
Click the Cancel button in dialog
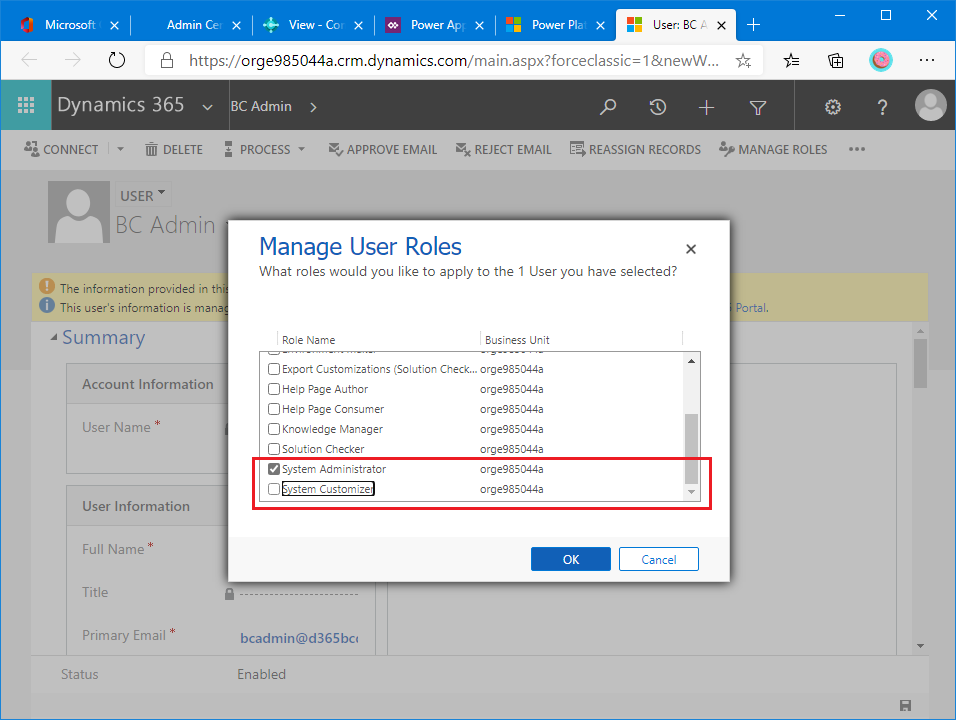click(658, 559)
